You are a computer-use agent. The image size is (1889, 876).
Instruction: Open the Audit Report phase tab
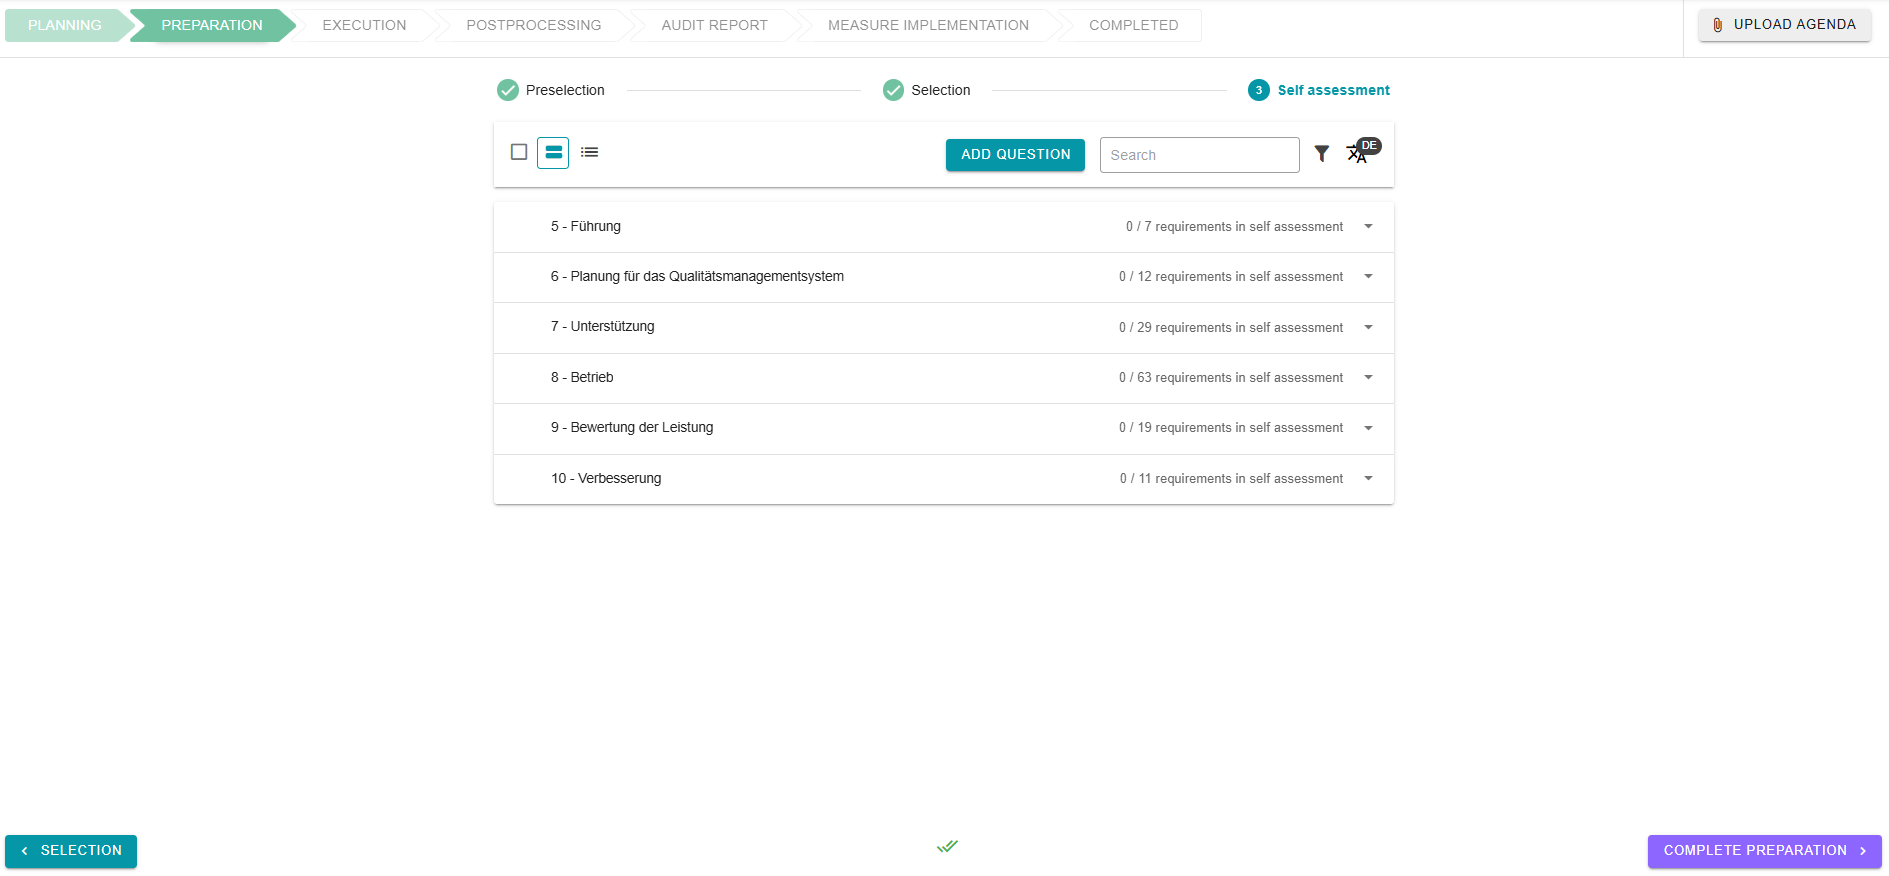click(x=714, y=25)
